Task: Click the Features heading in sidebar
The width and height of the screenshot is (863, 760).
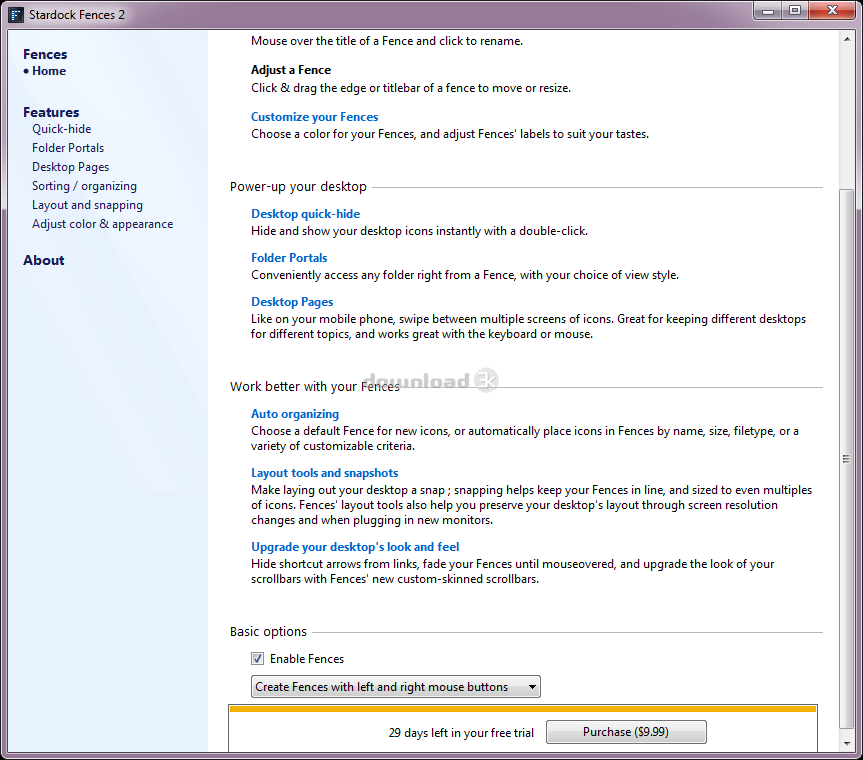Action: coord(51,112)
